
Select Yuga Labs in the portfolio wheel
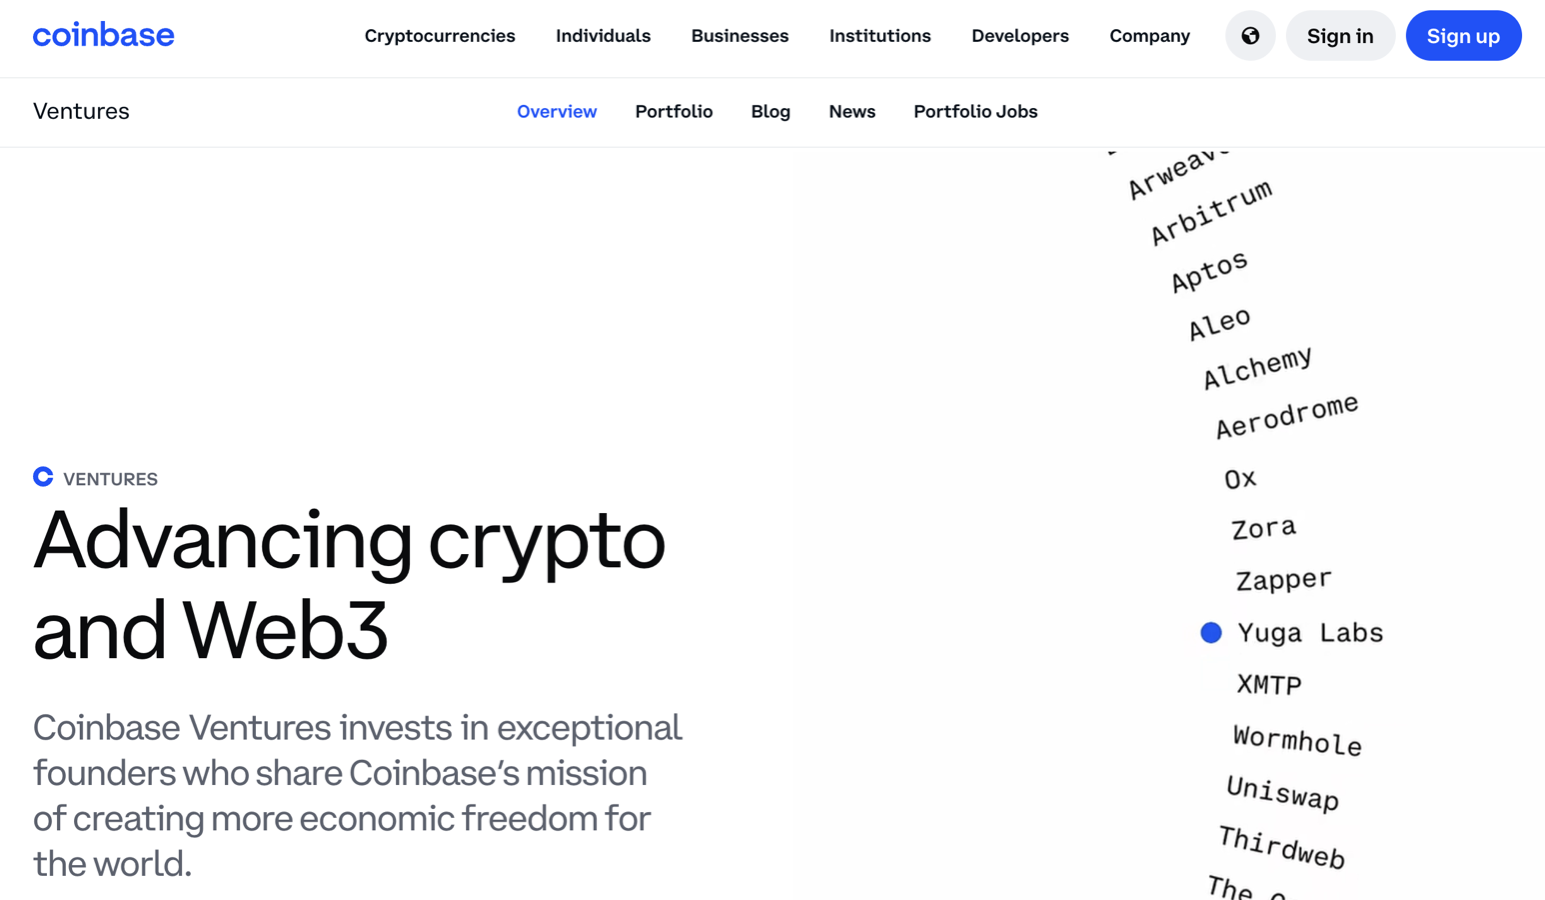pos(1310,633)
